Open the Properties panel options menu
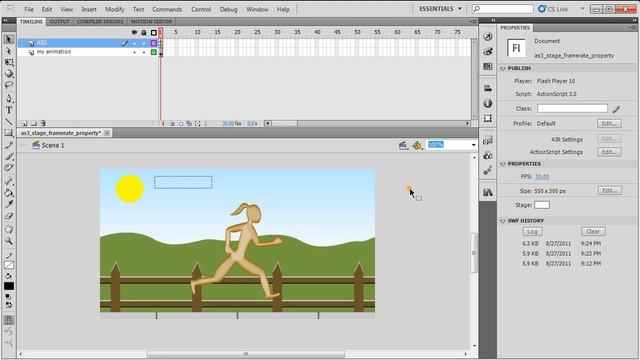Image resolution: width=640 pixels, height=360 pixels. [633, 28]
